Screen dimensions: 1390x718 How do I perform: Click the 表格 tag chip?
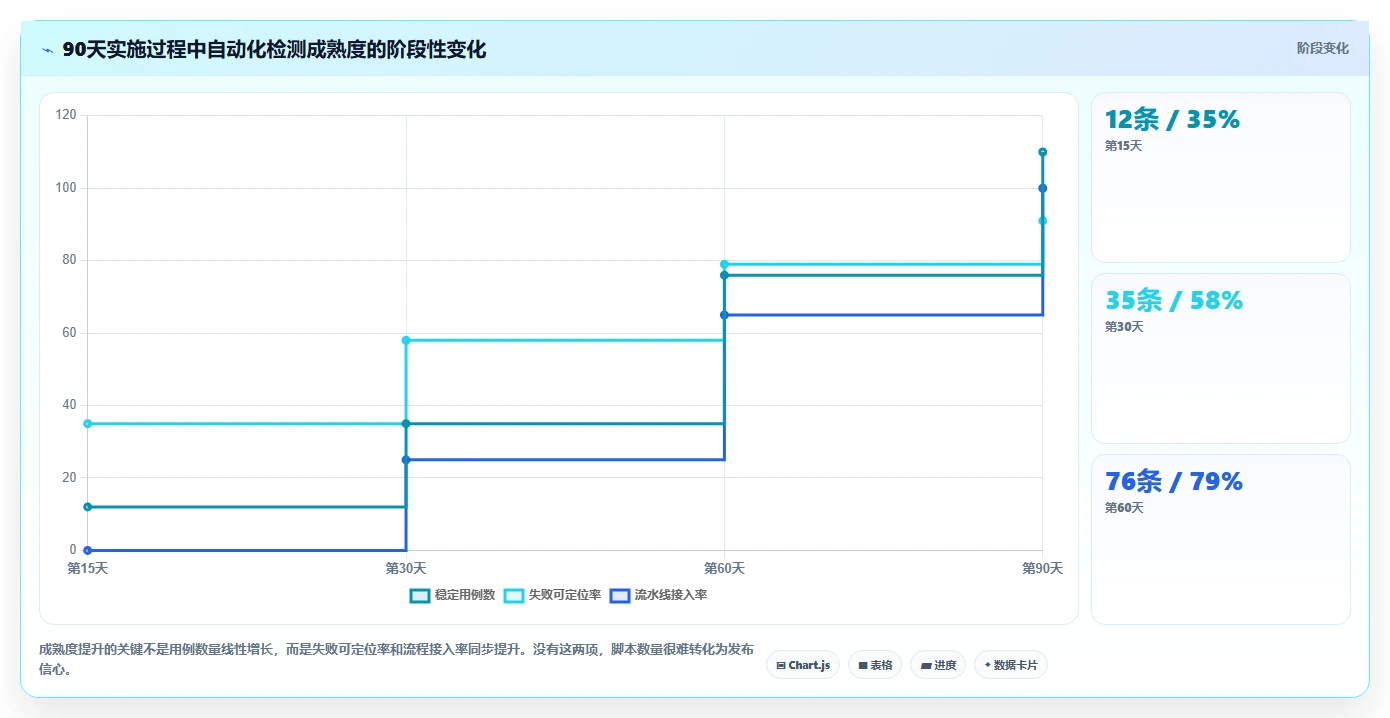tap(875, 665)
